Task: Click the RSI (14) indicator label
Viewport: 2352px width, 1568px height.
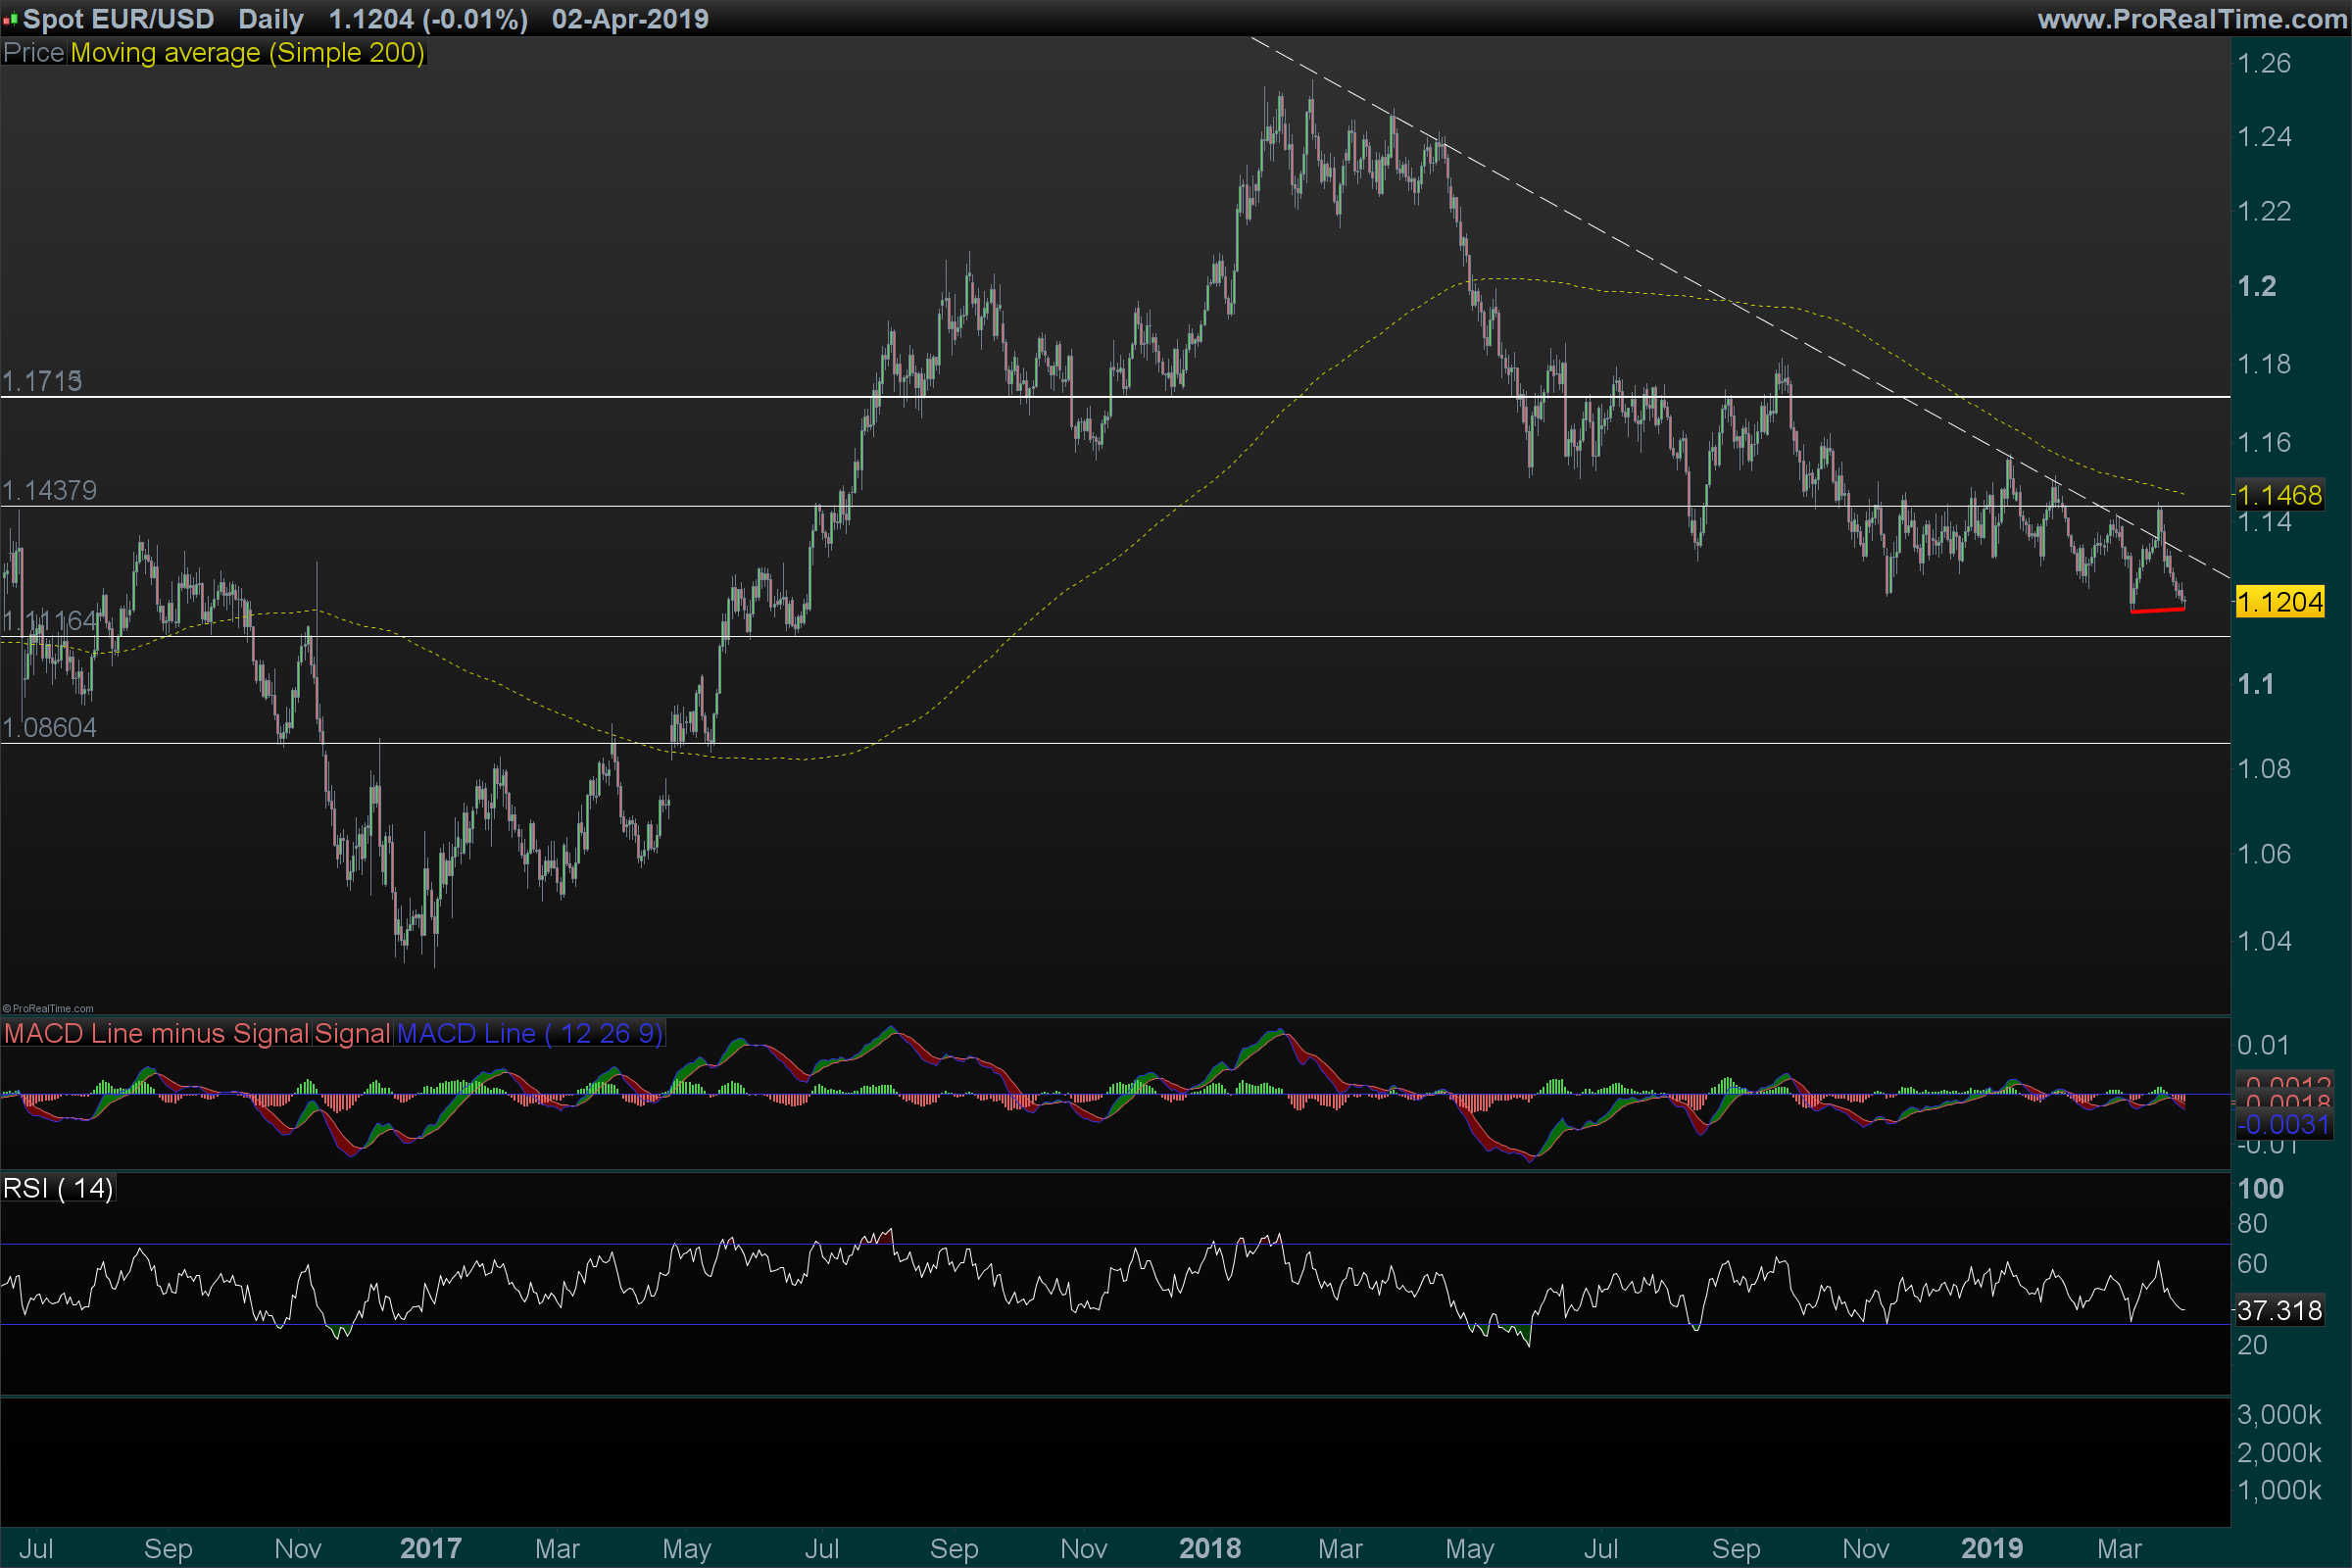Action: [x=58, y=1188]
